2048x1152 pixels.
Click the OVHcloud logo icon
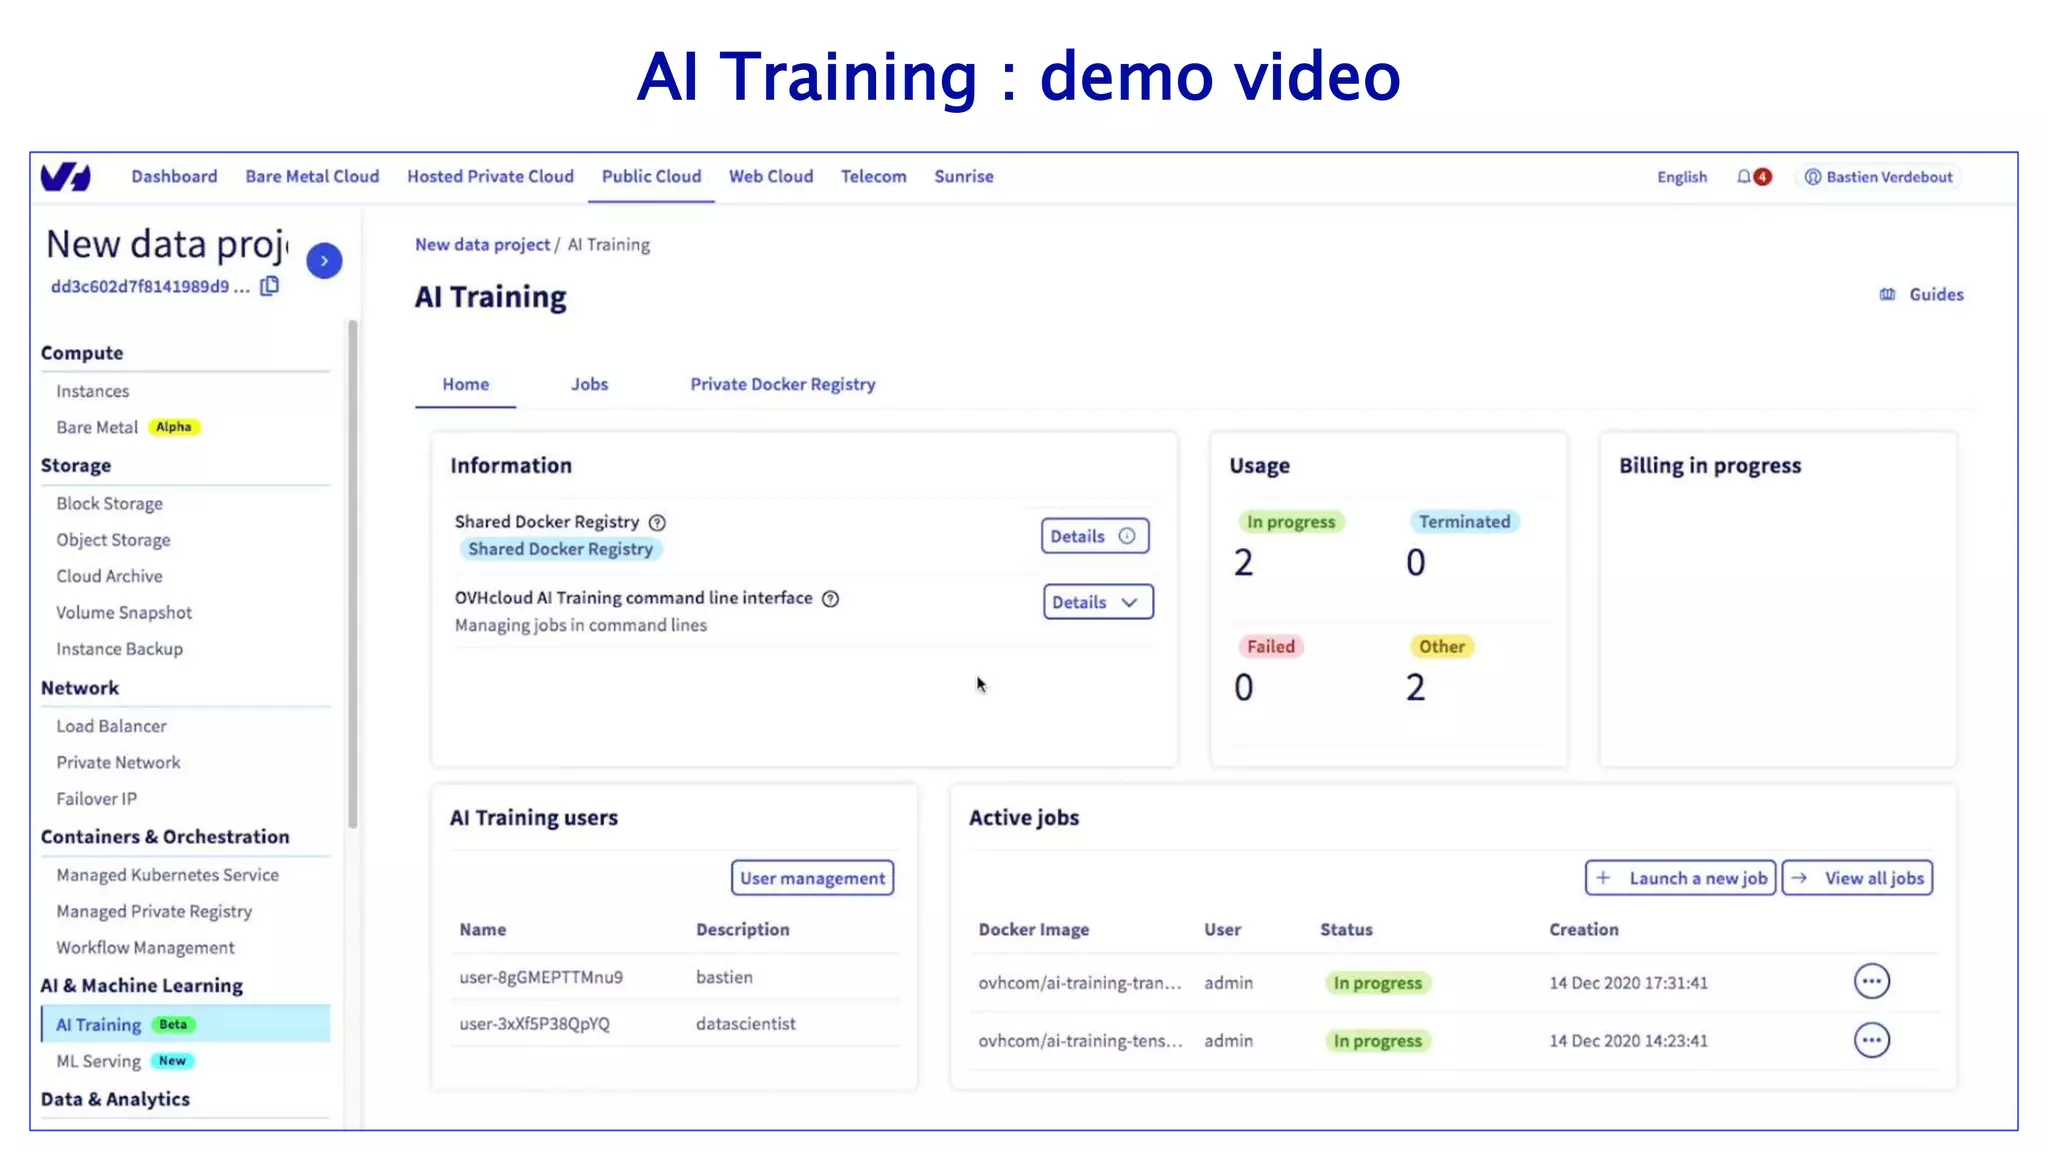point(65,177)
